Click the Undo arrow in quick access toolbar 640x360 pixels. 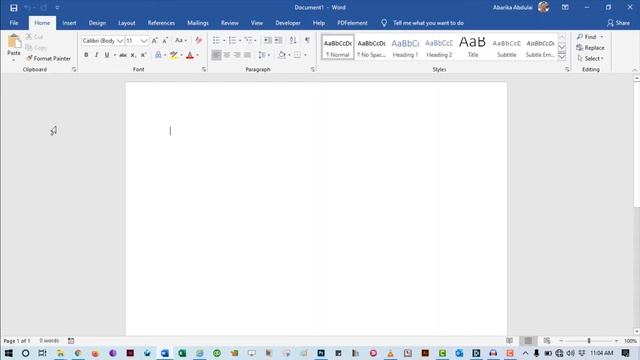(x=27, y=8)
